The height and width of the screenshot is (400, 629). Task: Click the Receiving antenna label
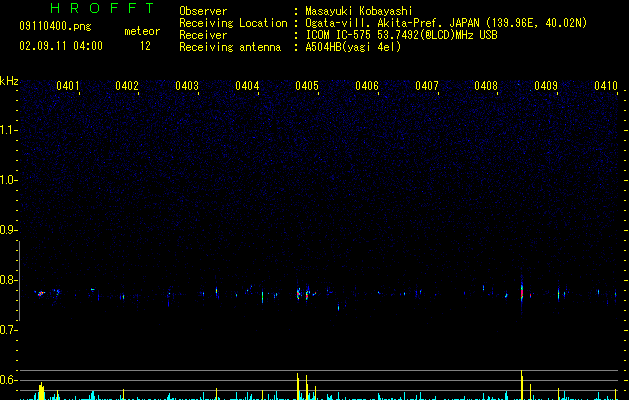click(230, 47)
